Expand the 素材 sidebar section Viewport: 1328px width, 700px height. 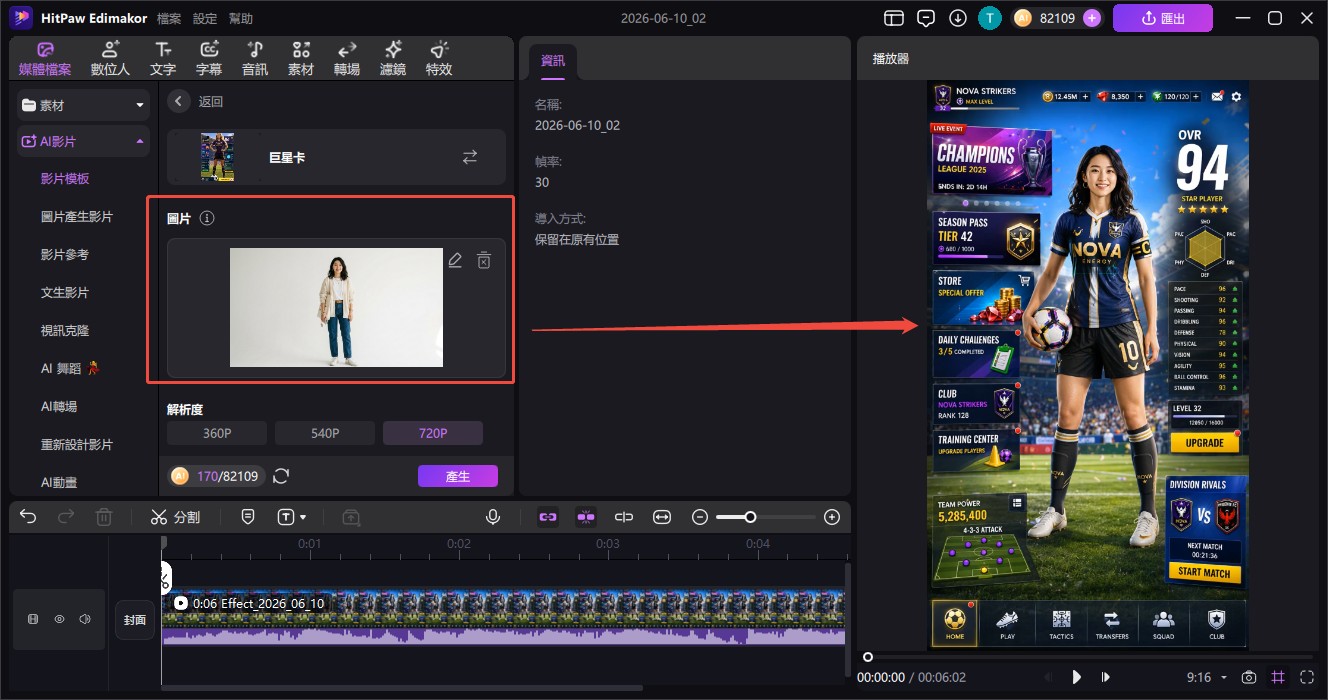pyautogui.click(x=84, y=105)
